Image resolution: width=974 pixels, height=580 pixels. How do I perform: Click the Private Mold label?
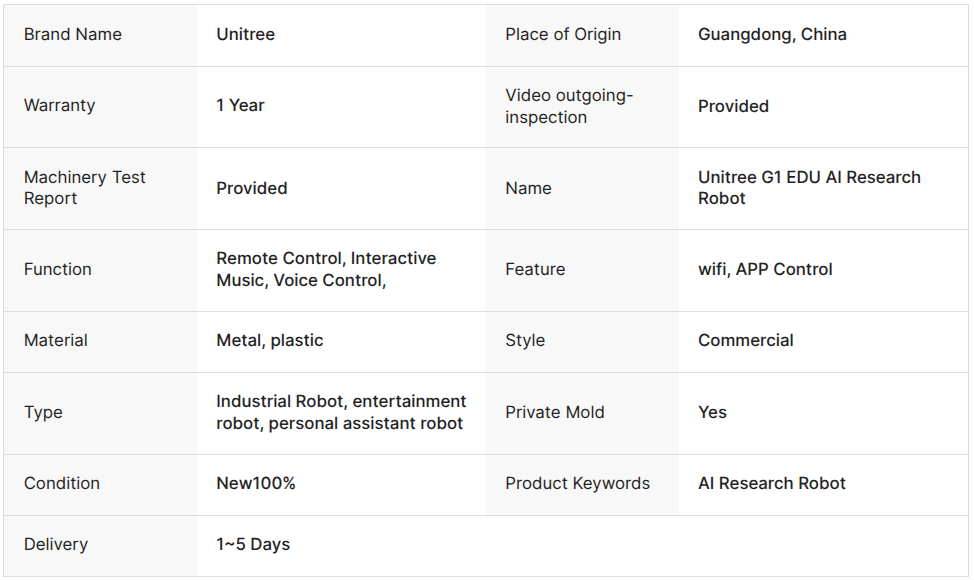(x=554, y=412)
